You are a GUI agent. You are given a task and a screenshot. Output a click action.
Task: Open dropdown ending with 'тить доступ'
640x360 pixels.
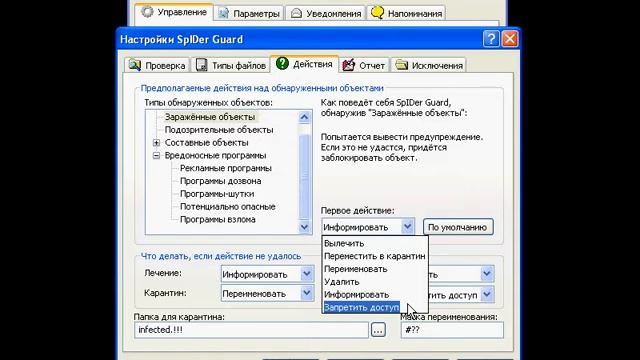(487, 294)
